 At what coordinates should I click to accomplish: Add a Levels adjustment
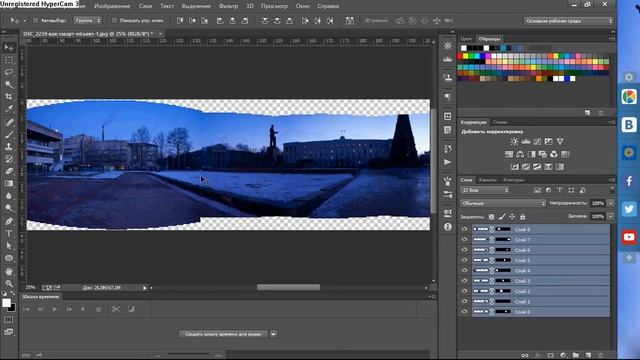tap(526, 141)
